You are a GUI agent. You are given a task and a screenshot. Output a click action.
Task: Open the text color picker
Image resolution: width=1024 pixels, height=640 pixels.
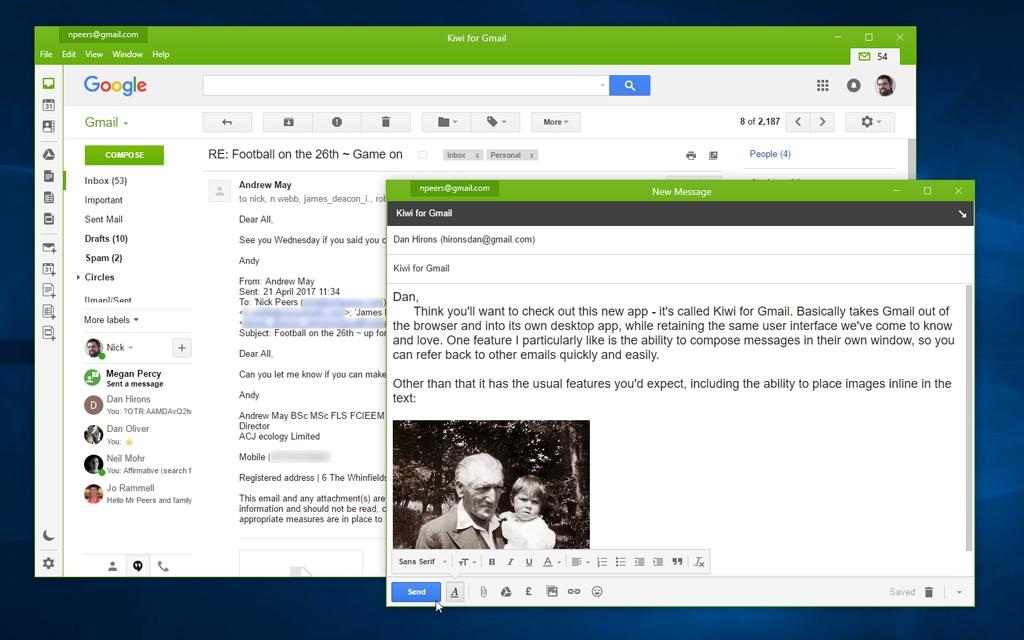[551, 562]
